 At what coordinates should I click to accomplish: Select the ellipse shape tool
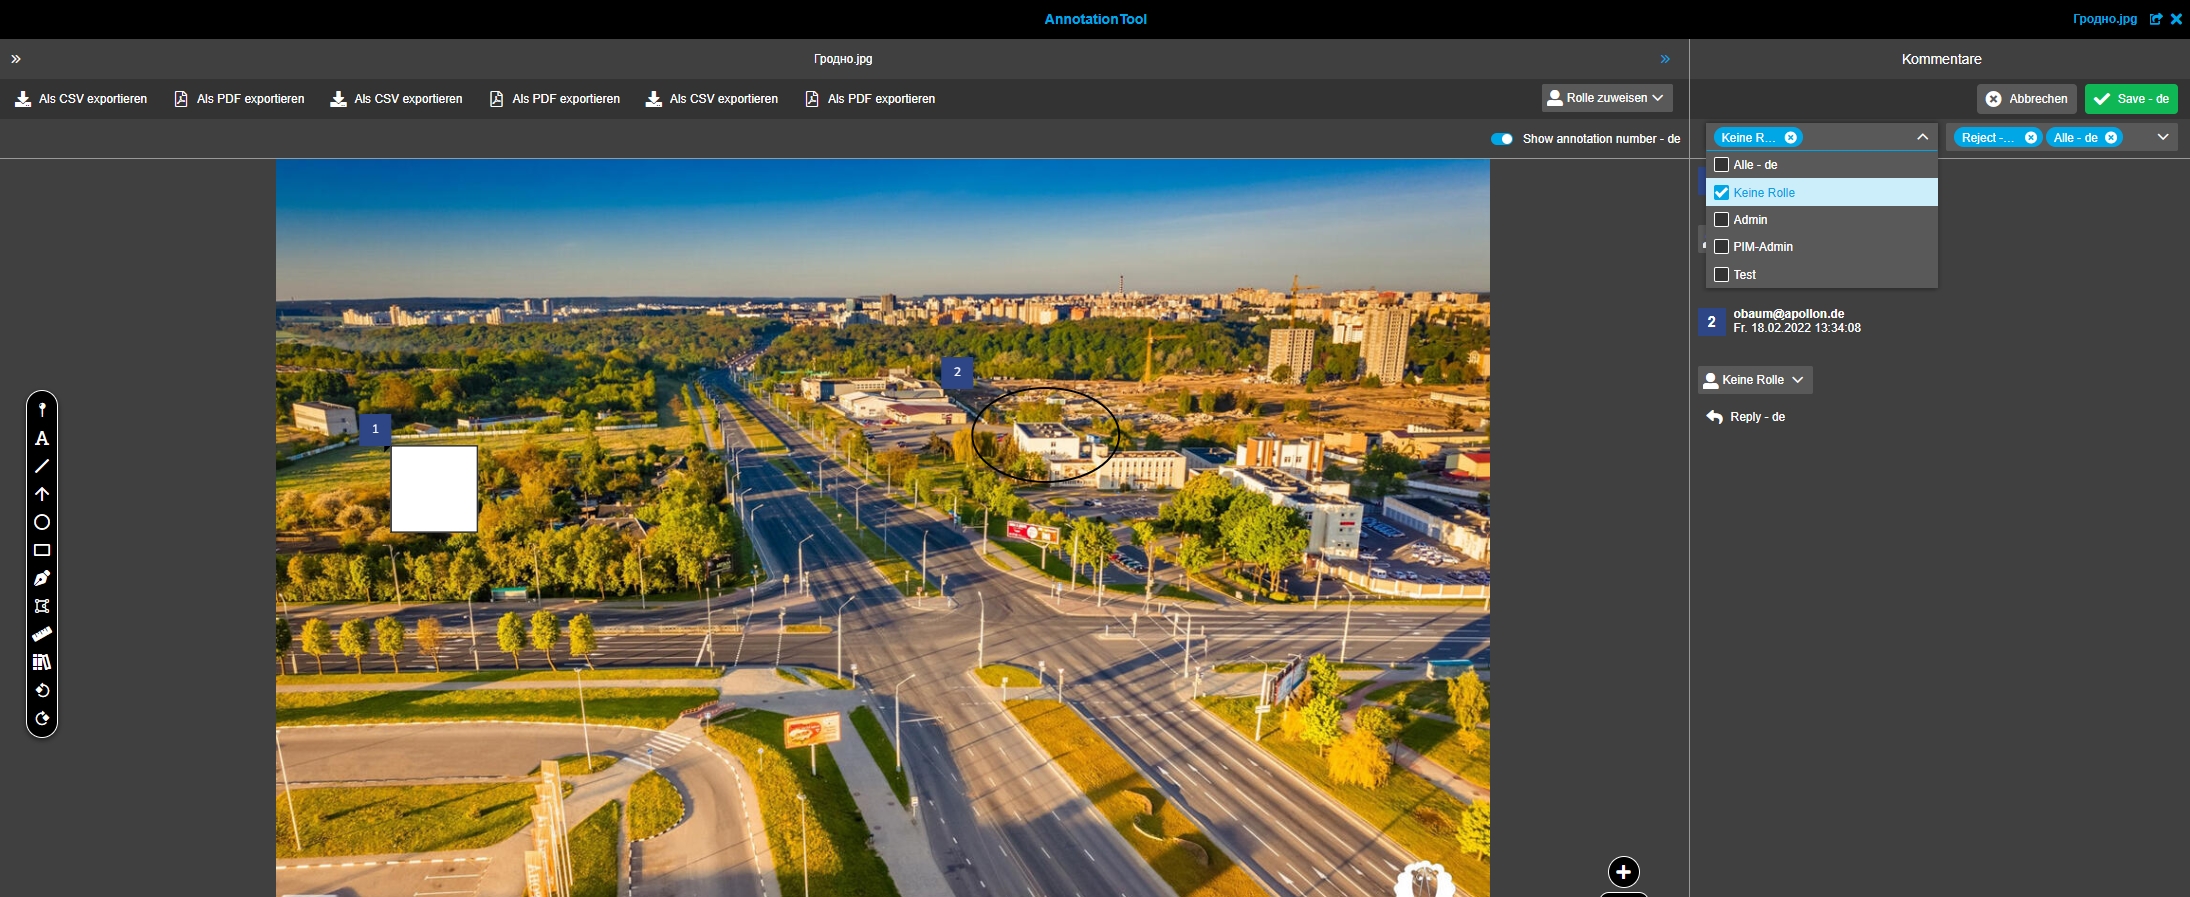42,522
